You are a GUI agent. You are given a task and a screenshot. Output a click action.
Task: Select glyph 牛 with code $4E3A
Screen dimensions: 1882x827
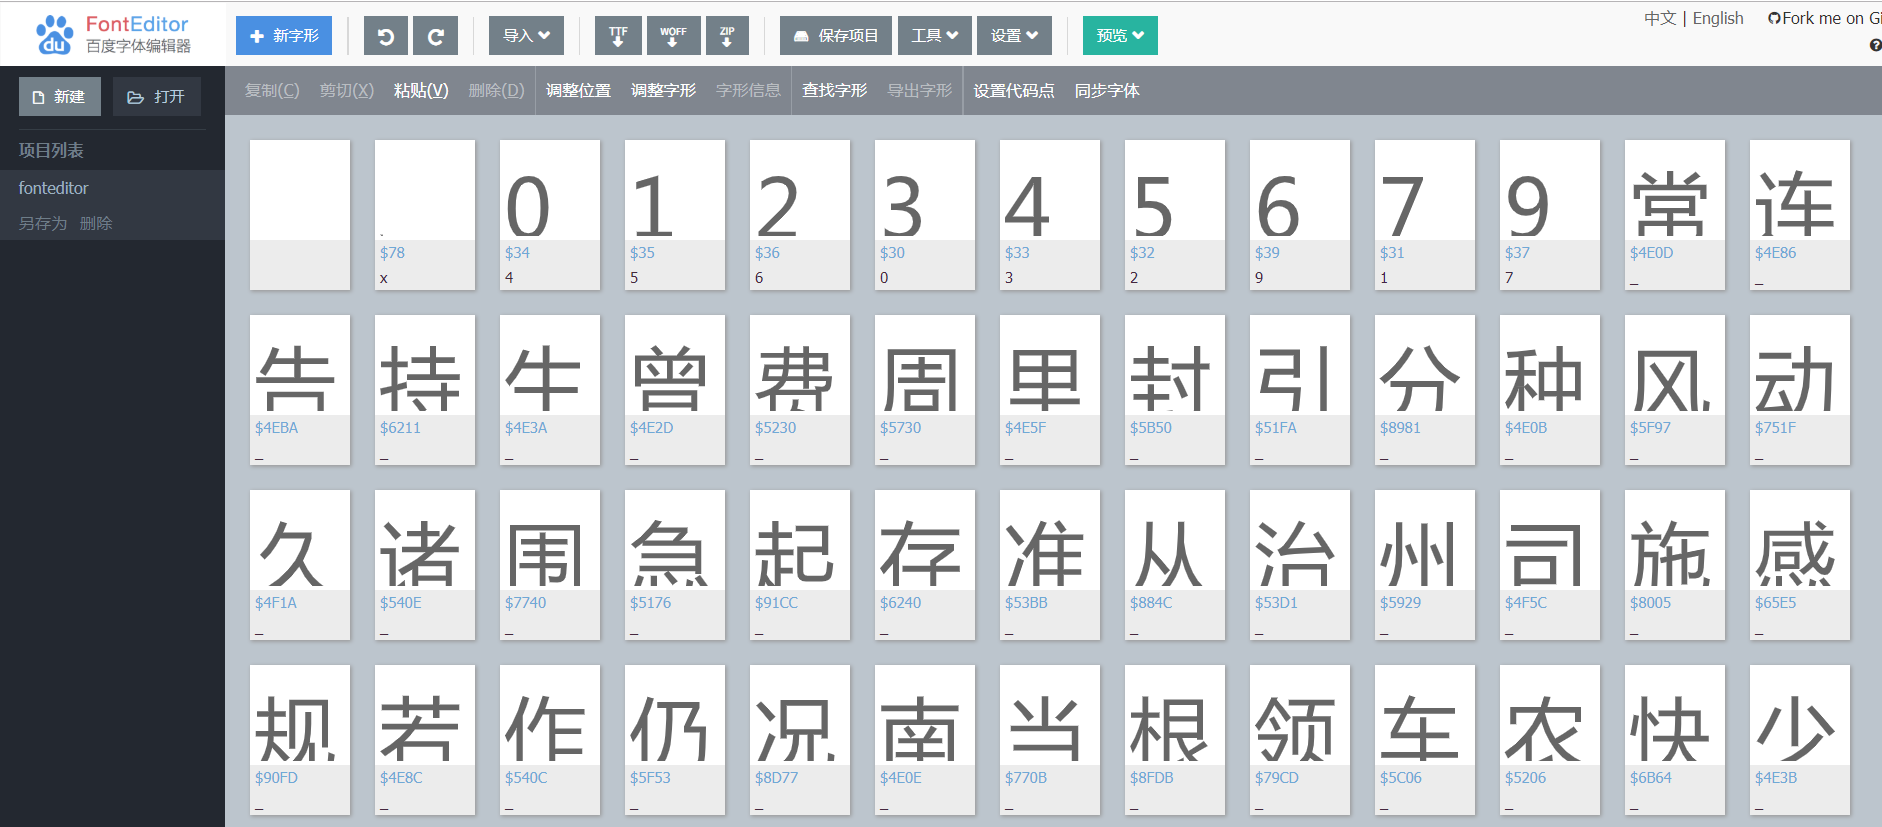(x=550, y=390)
